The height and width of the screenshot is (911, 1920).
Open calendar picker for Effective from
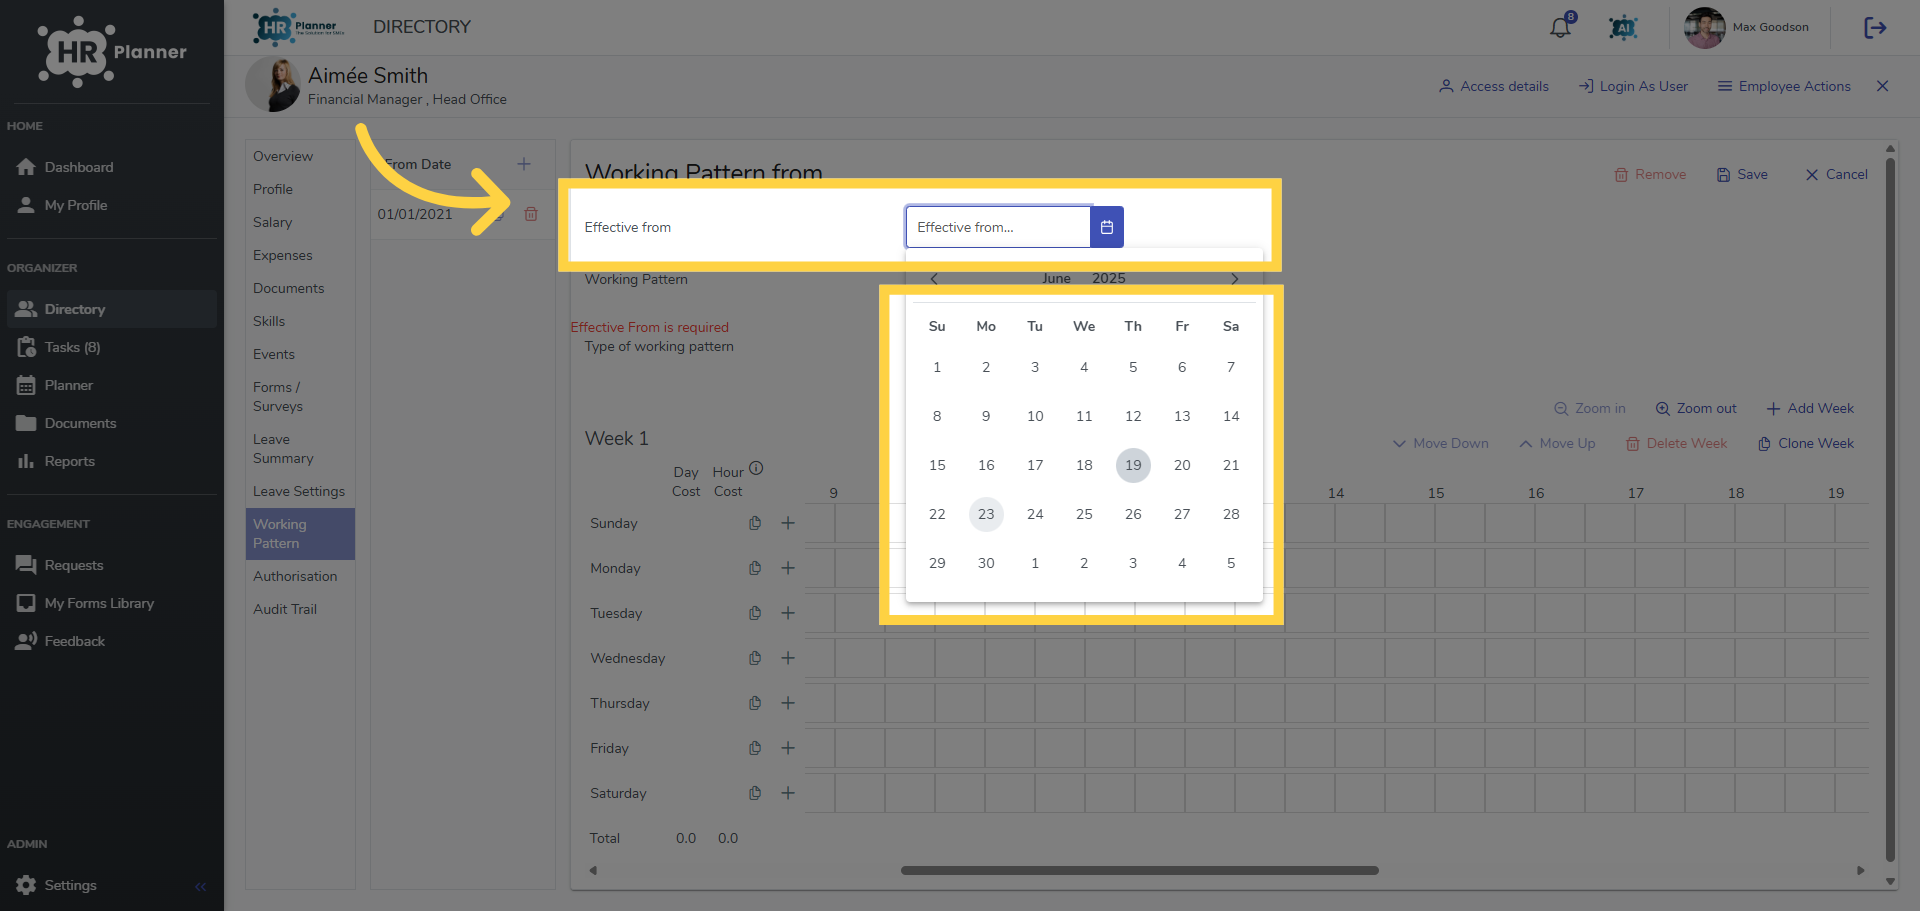click(x=1107, y=227)
